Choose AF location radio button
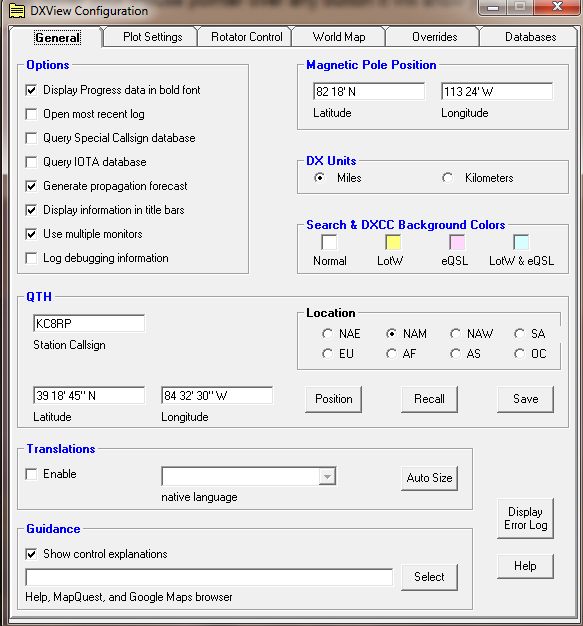The height and width of the screenshot is (626, 583). (x=391, y=353)
